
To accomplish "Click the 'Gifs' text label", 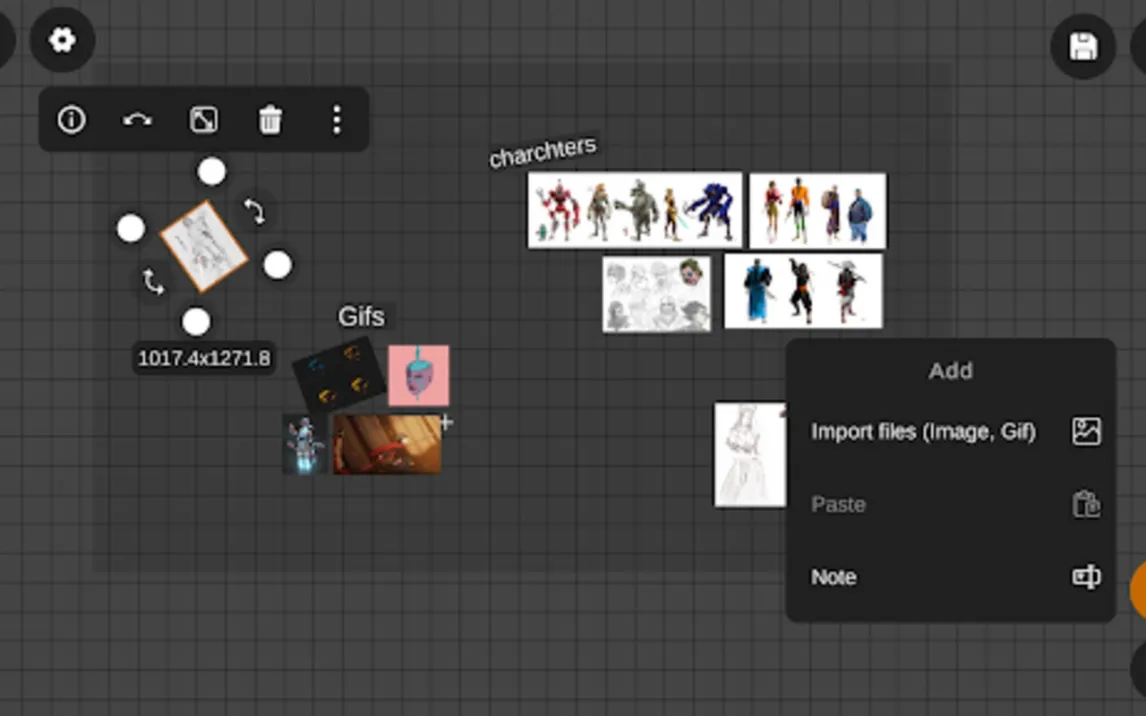I will tap(361, 317).
